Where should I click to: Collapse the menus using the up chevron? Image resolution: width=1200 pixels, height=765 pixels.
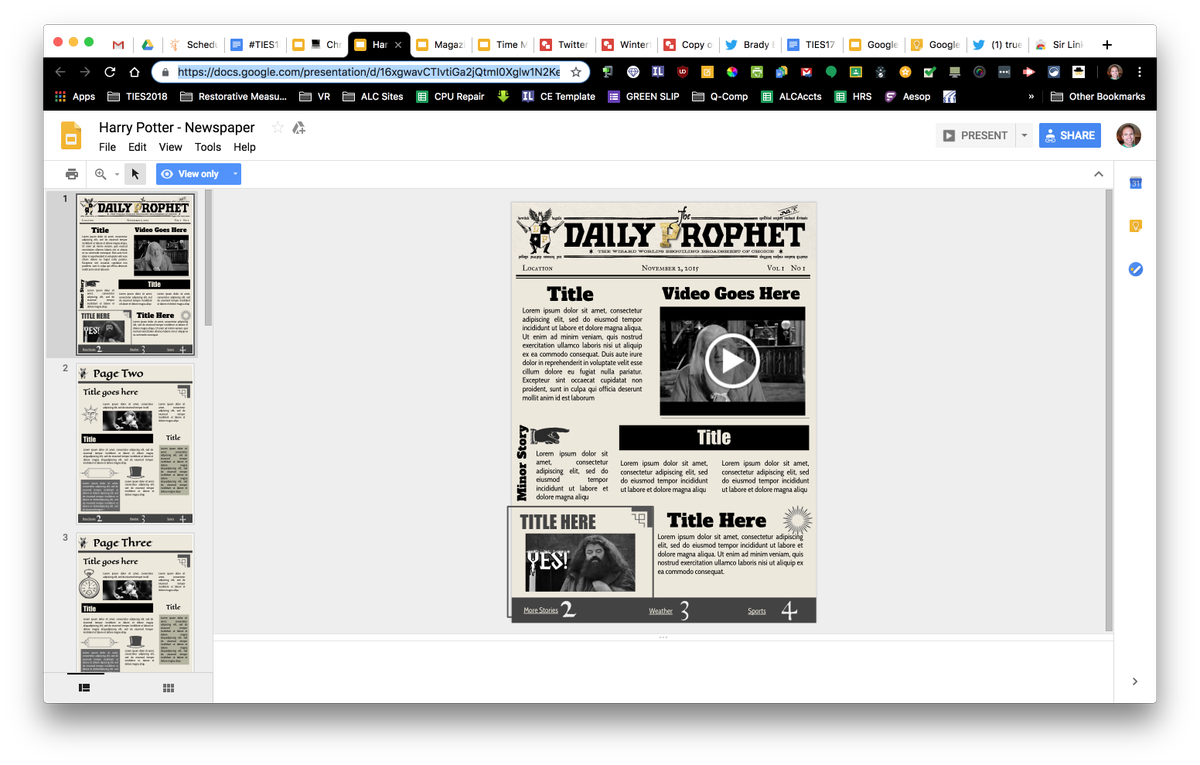[x=1098, y=174]
